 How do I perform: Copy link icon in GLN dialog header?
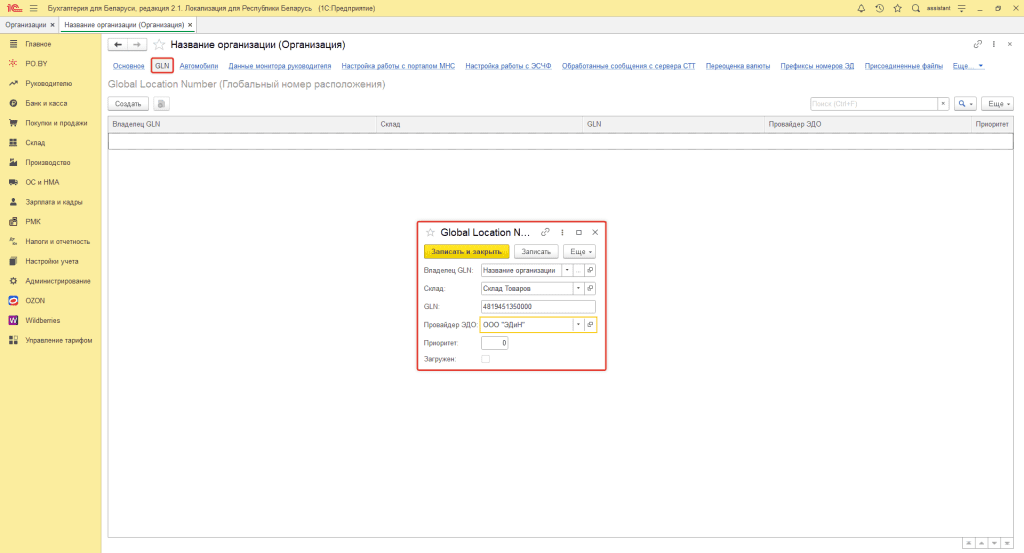545,232
